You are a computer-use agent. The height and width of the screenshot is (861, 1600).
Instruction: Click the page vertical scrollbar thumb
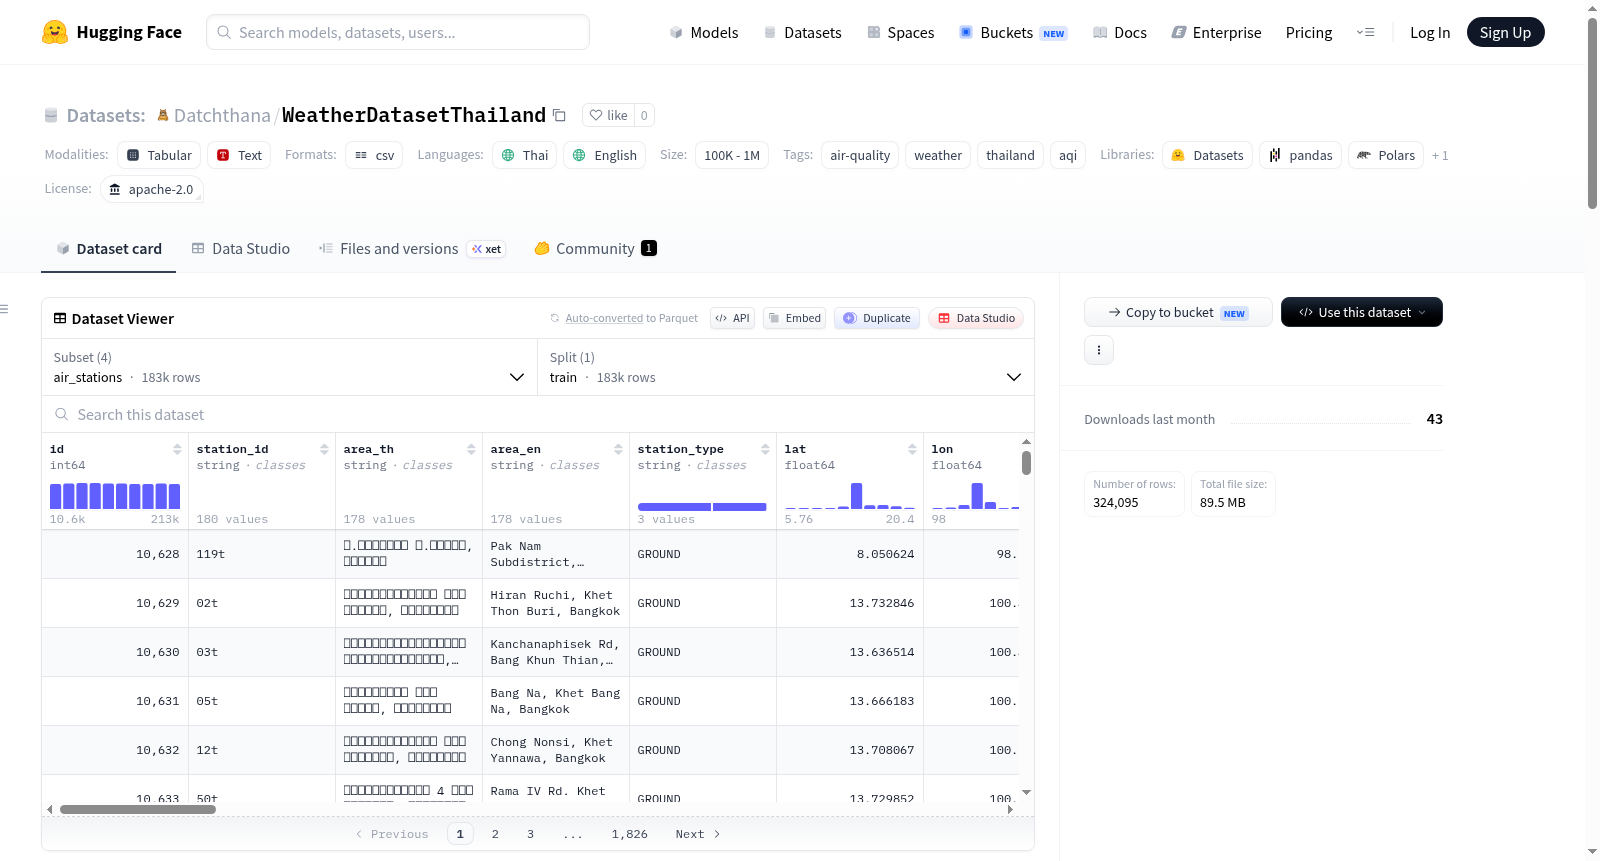1592,113
